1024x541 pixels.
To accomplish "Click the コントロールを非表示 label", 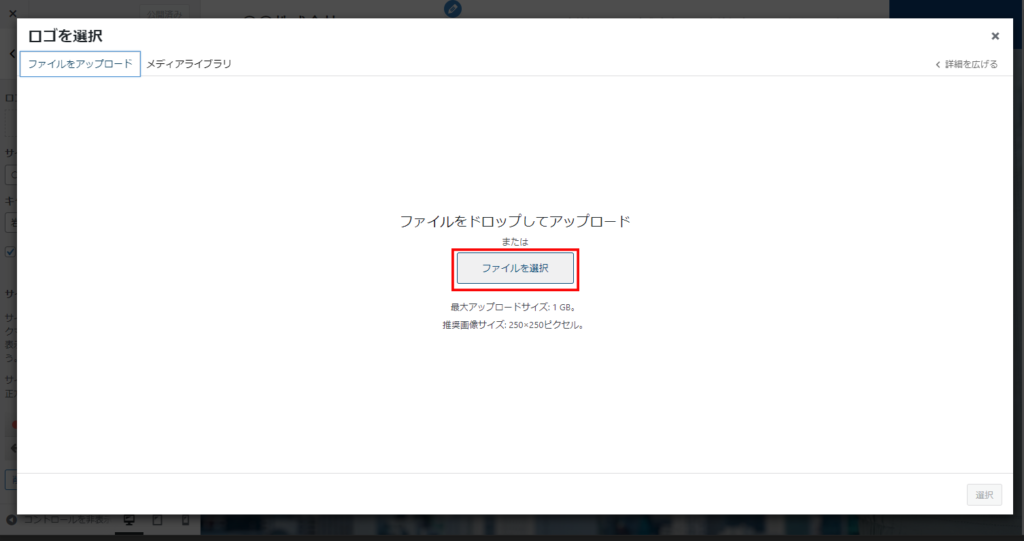I will [66, 520].
